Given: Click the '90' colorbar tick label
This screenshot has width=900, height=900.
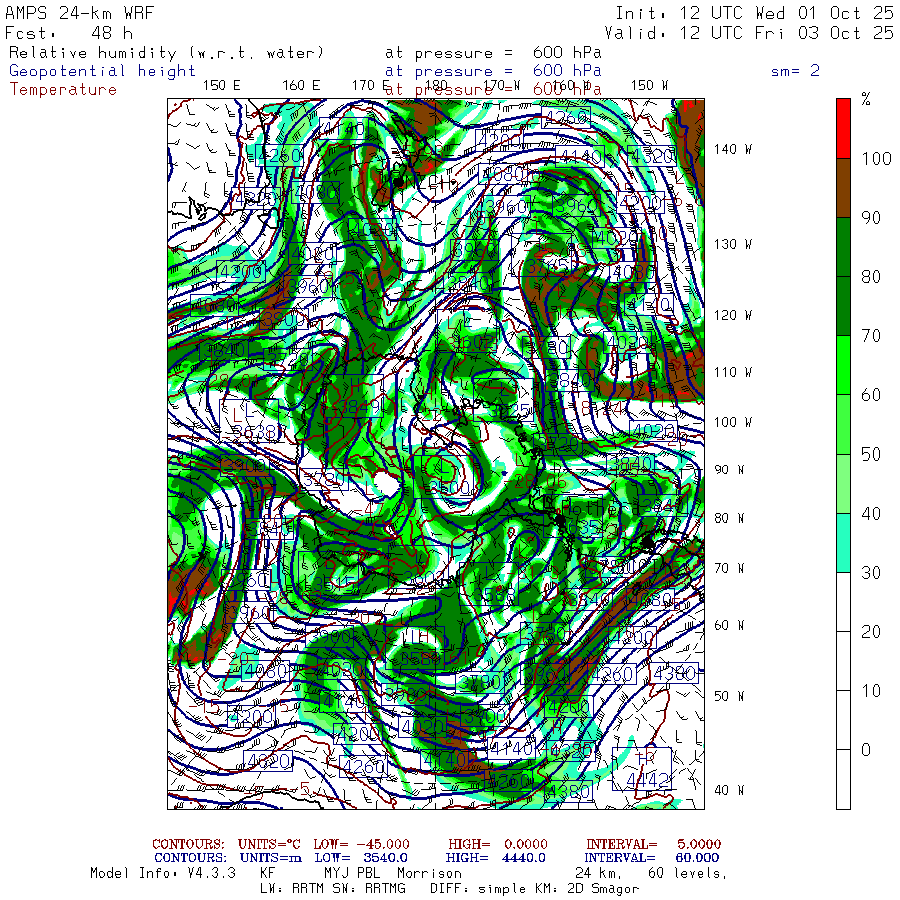Looking at the screenshot, I should tap(871, 218).
